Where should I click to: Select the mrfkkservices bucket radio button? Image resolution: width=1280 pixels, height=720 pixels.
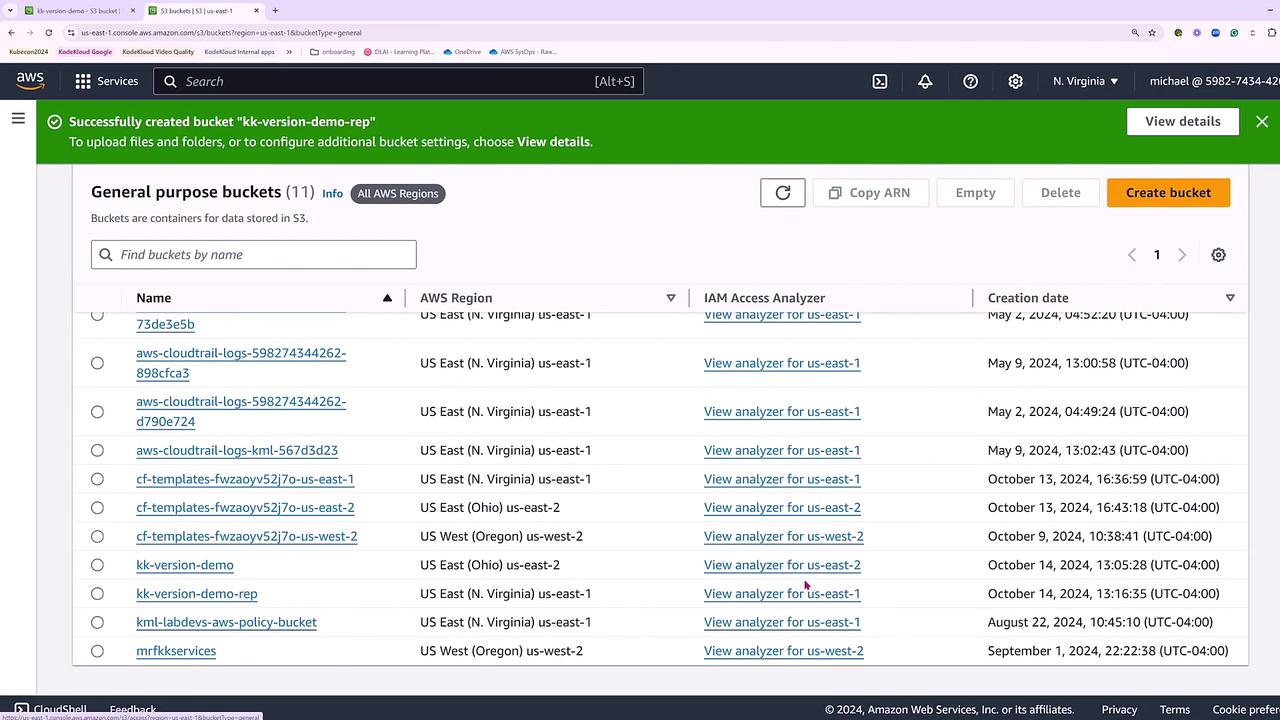pyautogui.click(x=97, y=651)
